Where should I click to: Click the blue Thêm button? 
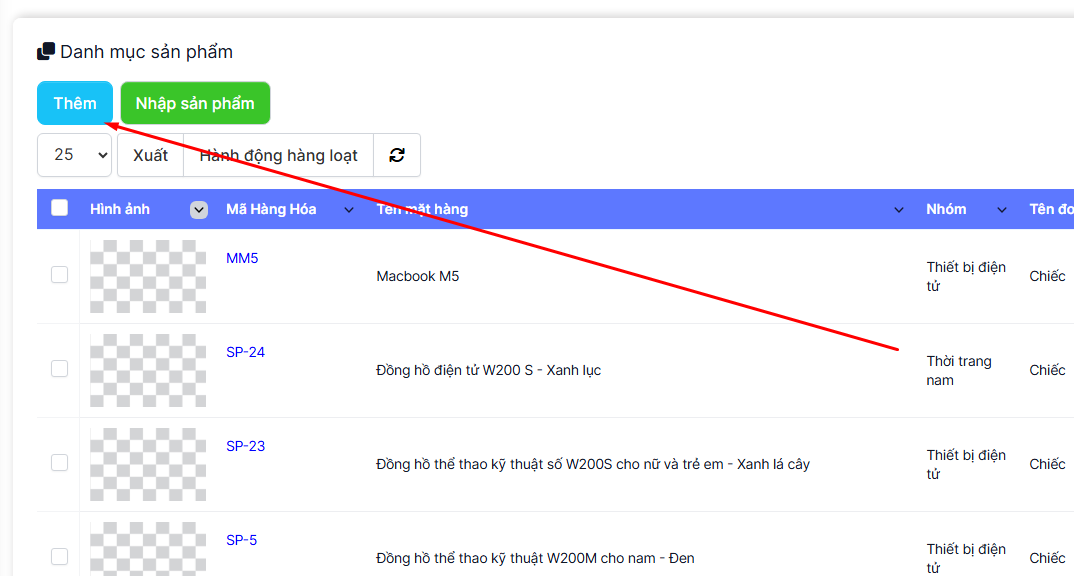pyautogui.click(x=75, y=103)
